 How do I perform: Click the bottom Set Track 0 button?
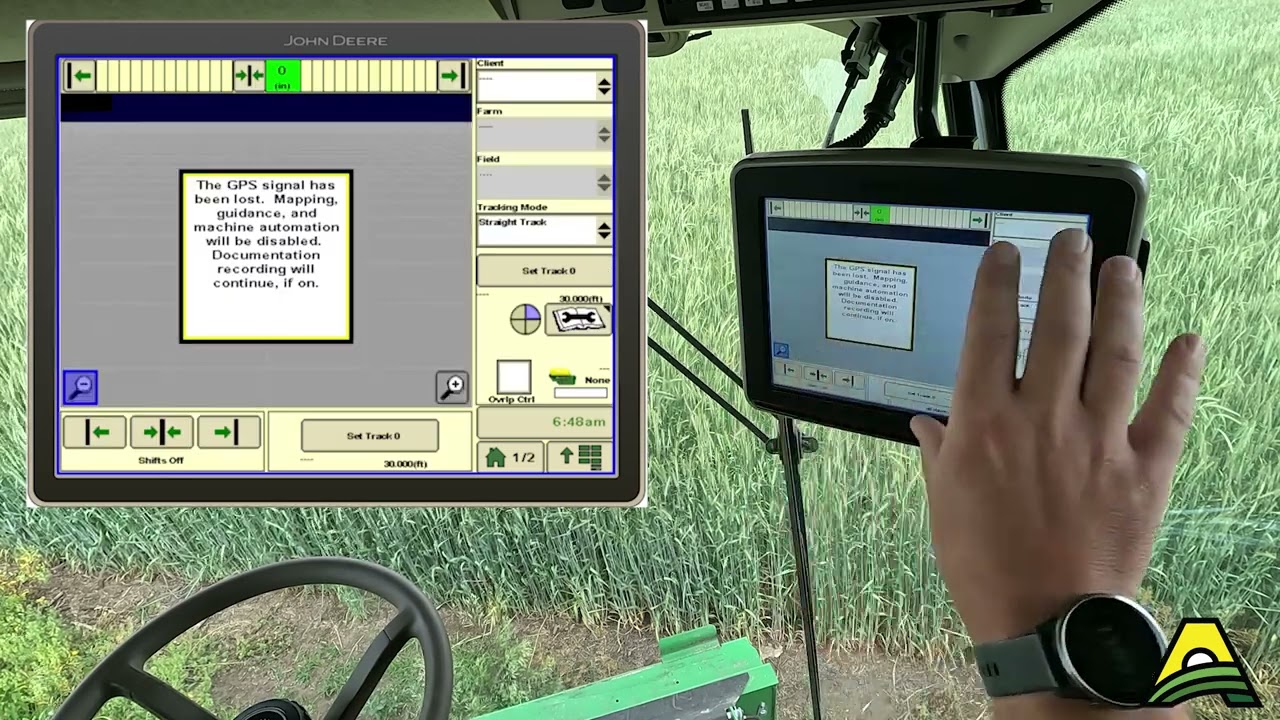tap(370, 436)
